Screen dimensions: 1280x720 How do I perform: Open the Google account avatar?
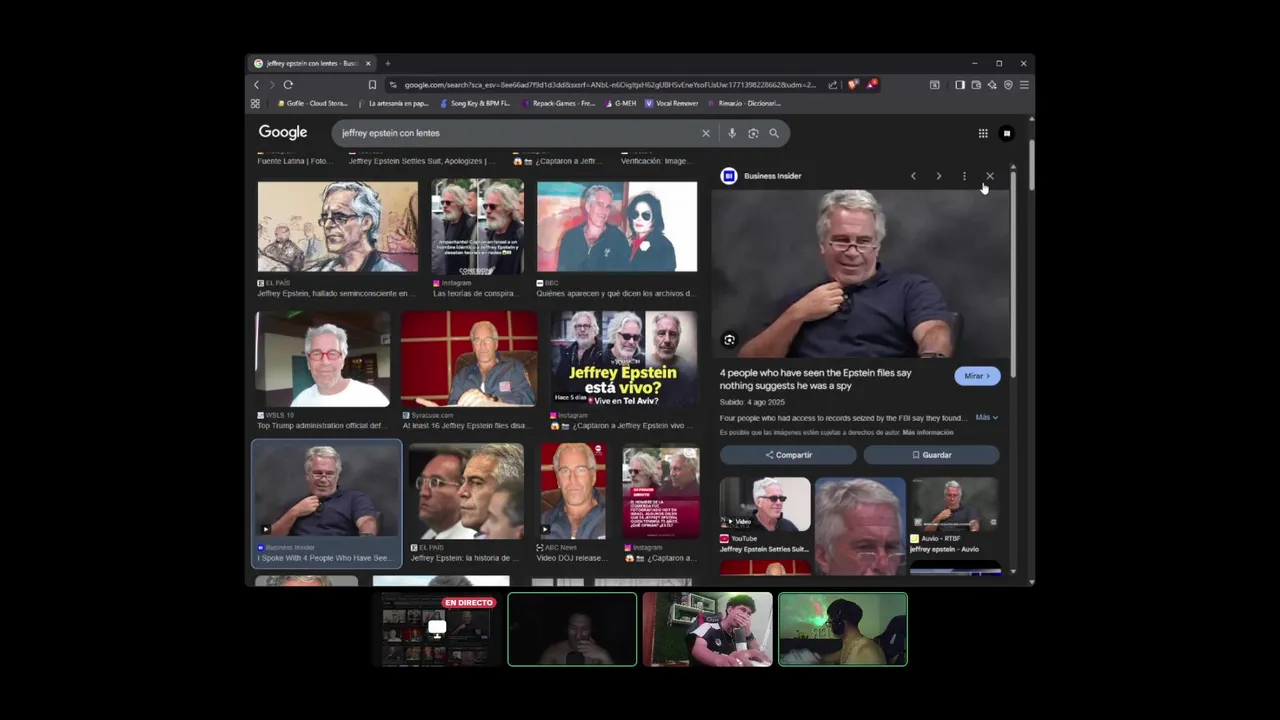1007,133
